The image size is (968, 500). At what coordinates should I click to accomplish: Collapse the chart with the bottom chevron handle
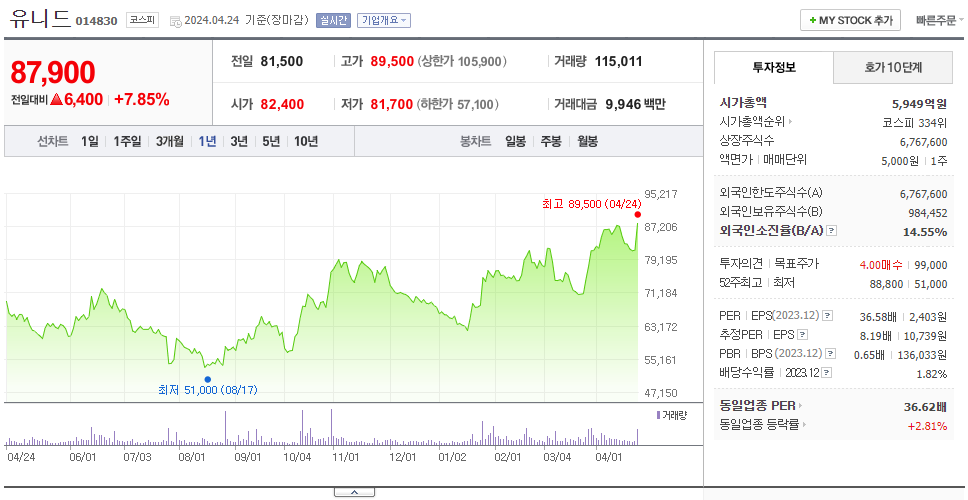[354, 492]
